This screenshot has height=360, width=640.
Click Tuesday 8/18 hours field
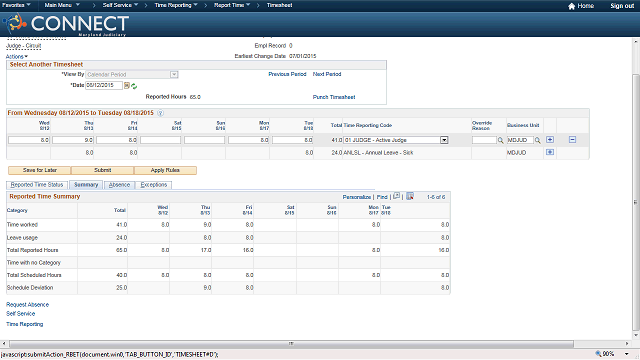(292, 140)
